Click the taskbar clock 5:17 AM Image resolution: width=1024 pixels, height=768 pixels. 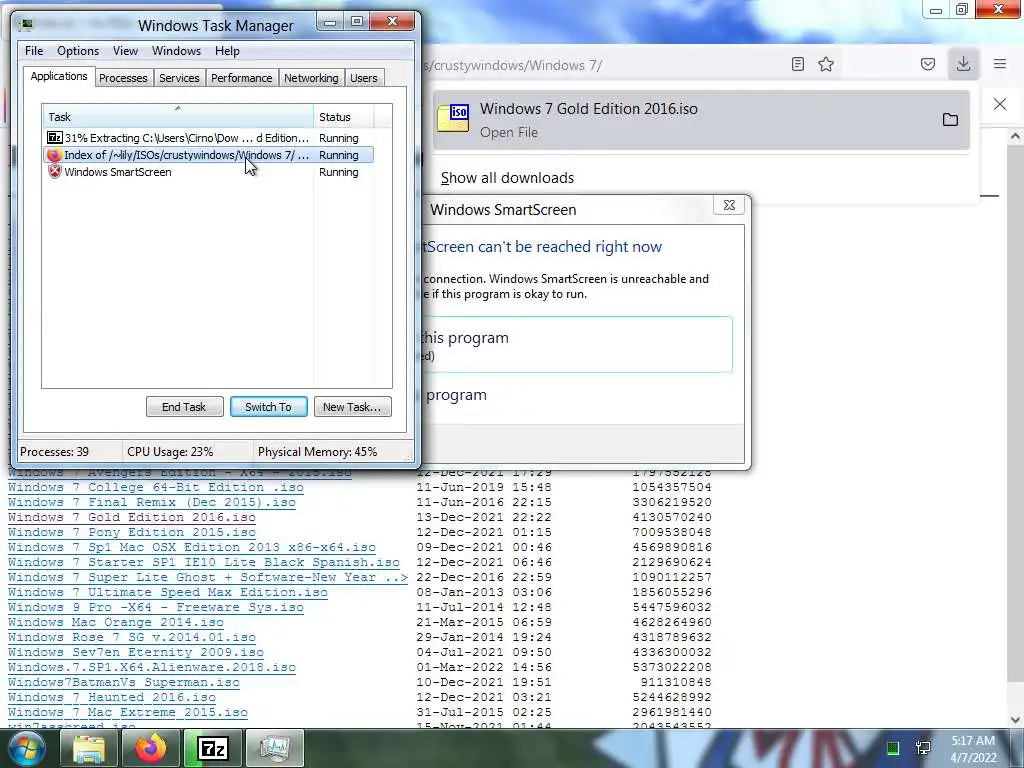click(x=973, y=741)
